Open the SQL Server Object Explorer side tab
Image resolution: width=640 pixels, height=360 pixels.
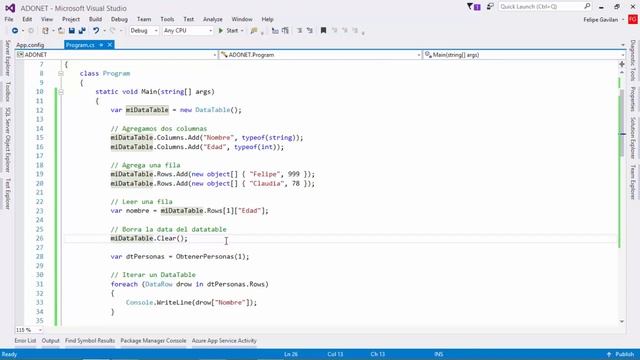point(7,140)
